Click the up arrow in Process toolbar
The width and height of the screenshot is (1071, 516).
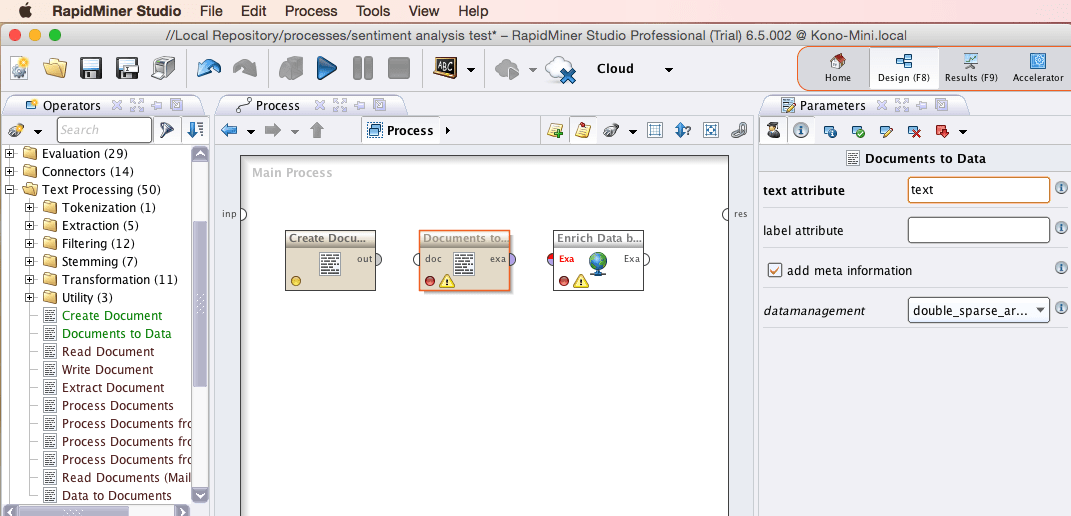coord(316,130)
